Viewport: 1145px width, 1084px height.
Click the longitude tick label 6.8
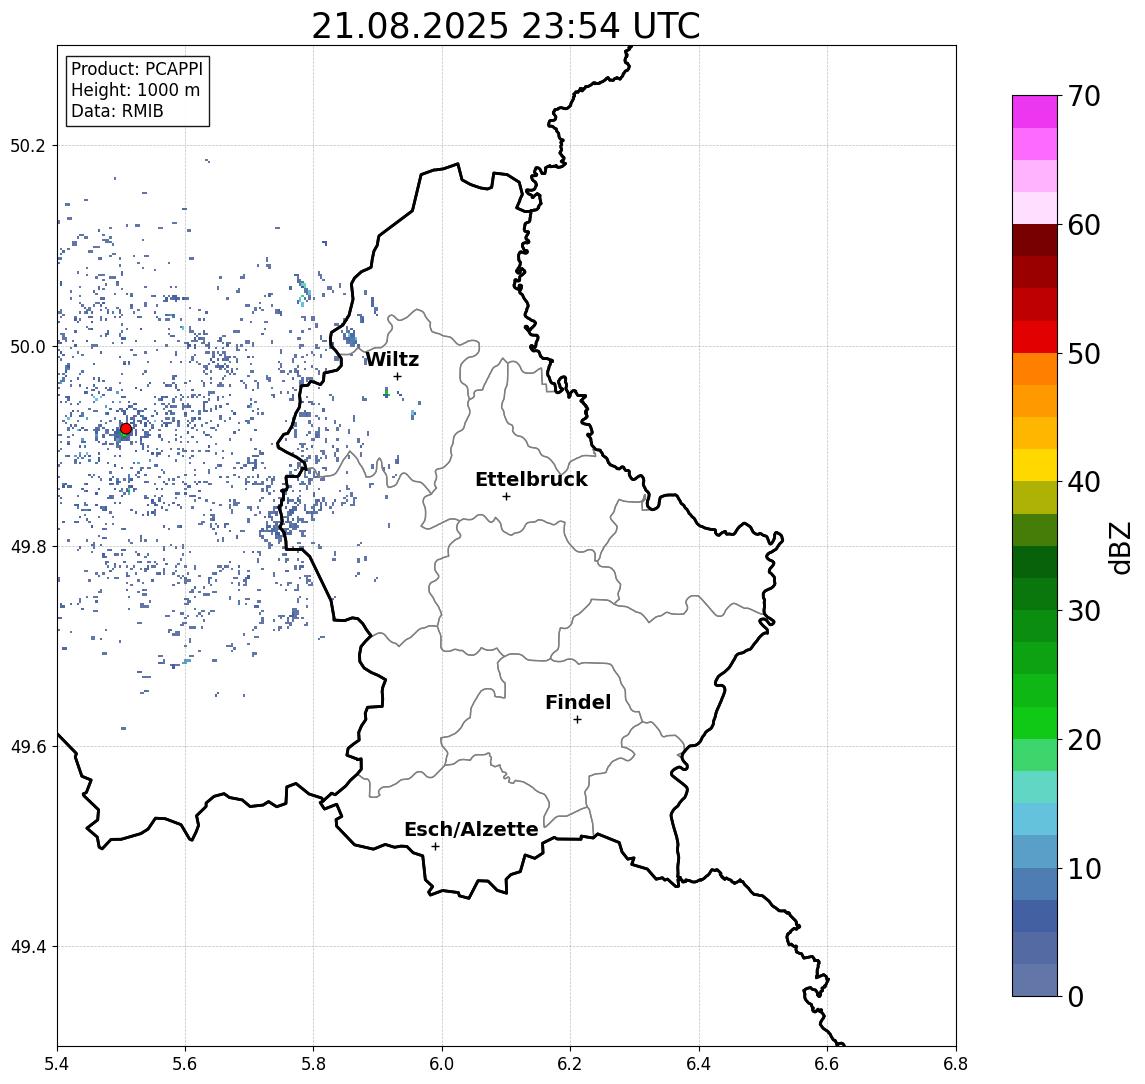click(956, 1064)
